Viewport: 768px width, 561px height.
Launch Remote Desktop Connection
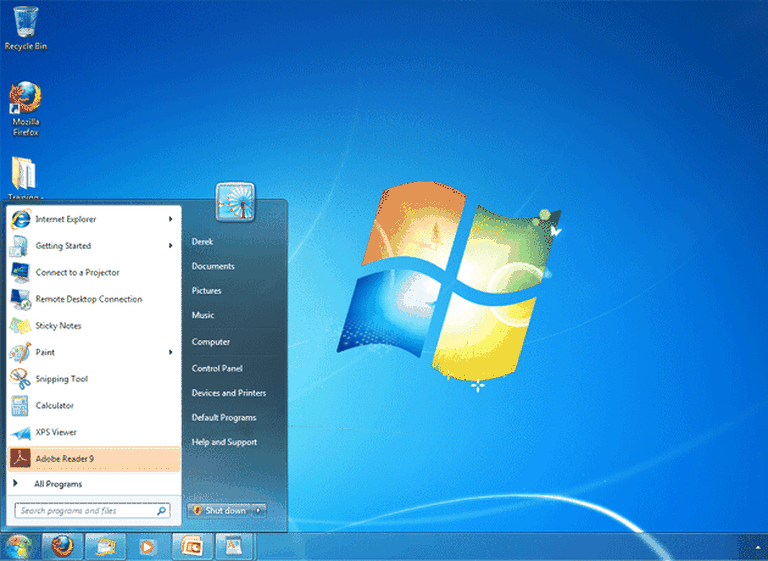pos(93,299)
